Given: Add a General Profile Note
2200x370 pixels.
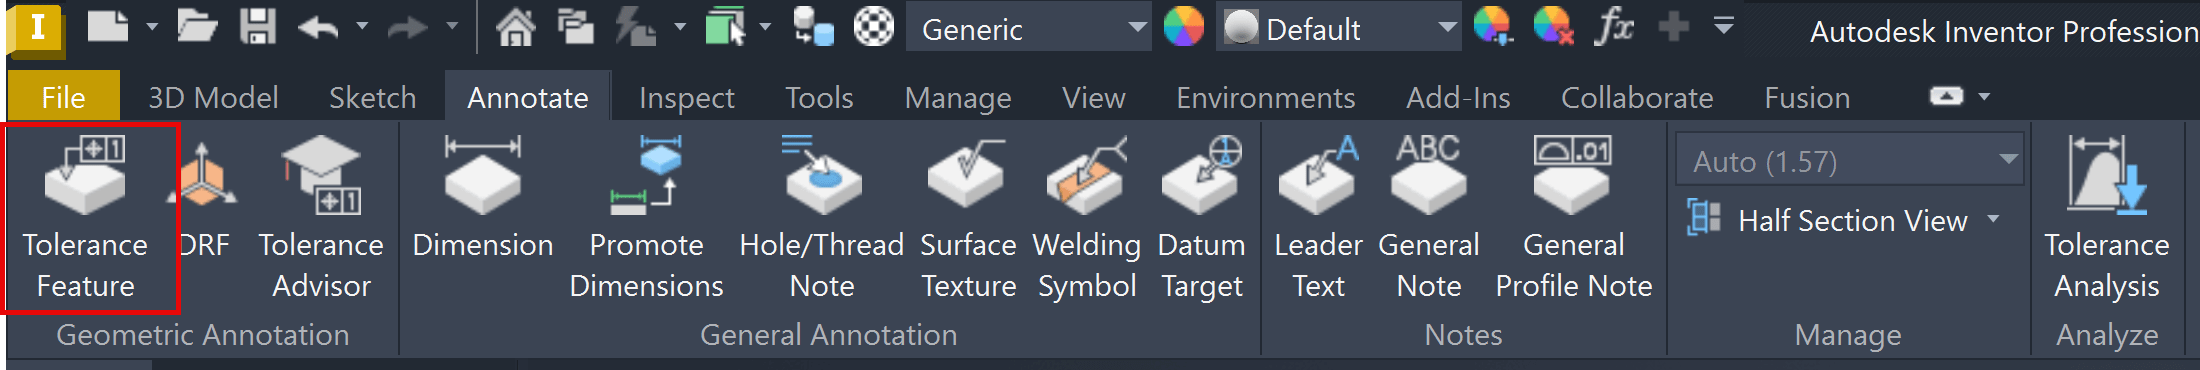Looking at the screenshot, I should [x=1573, y=218].
